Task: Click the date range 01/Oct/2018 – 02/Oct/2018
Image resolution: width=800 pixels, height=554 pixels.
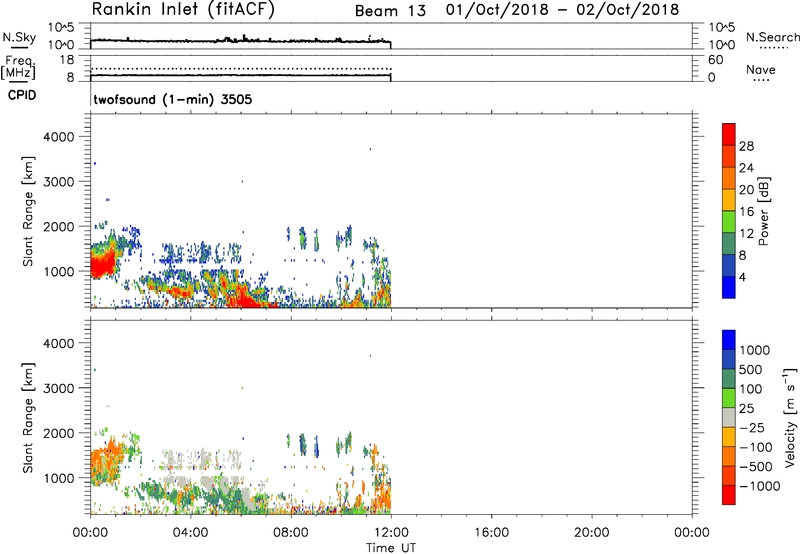Action: tap(562, 9)
